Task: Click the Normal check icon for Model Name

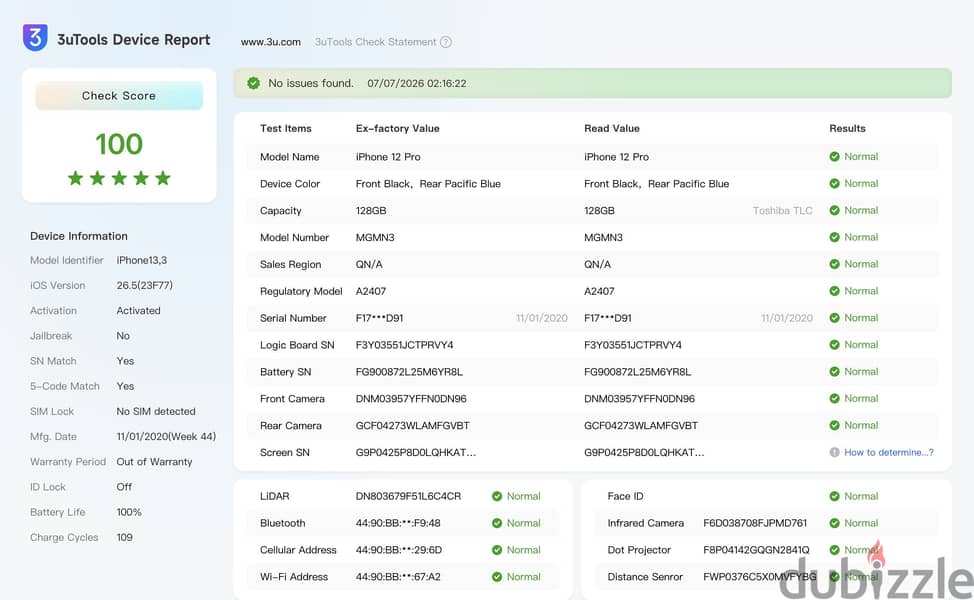Action: (834, 157)
